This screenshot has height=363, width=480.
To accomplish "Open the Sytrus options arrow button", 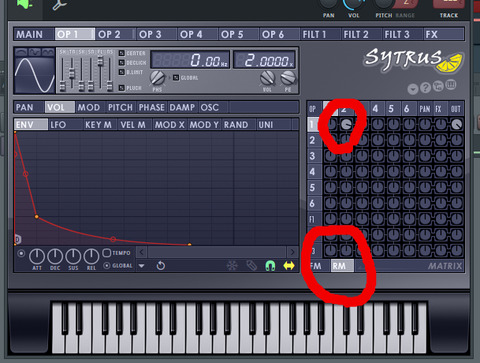I will 413,89.
